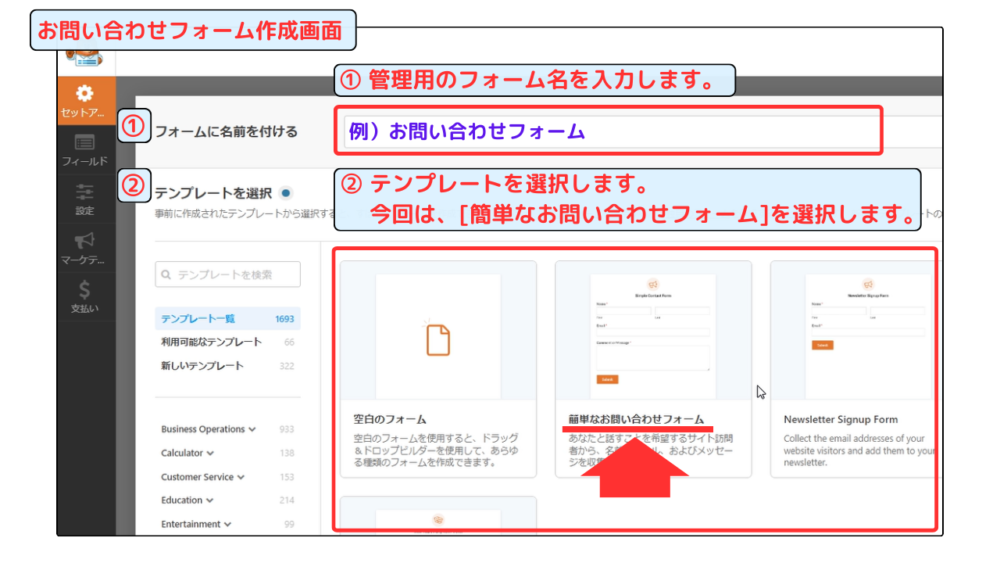This screenshot has width=1000, height=563.
Task: Click the blank document icon in 空白のフォーム
Action: tap(438, 339)
